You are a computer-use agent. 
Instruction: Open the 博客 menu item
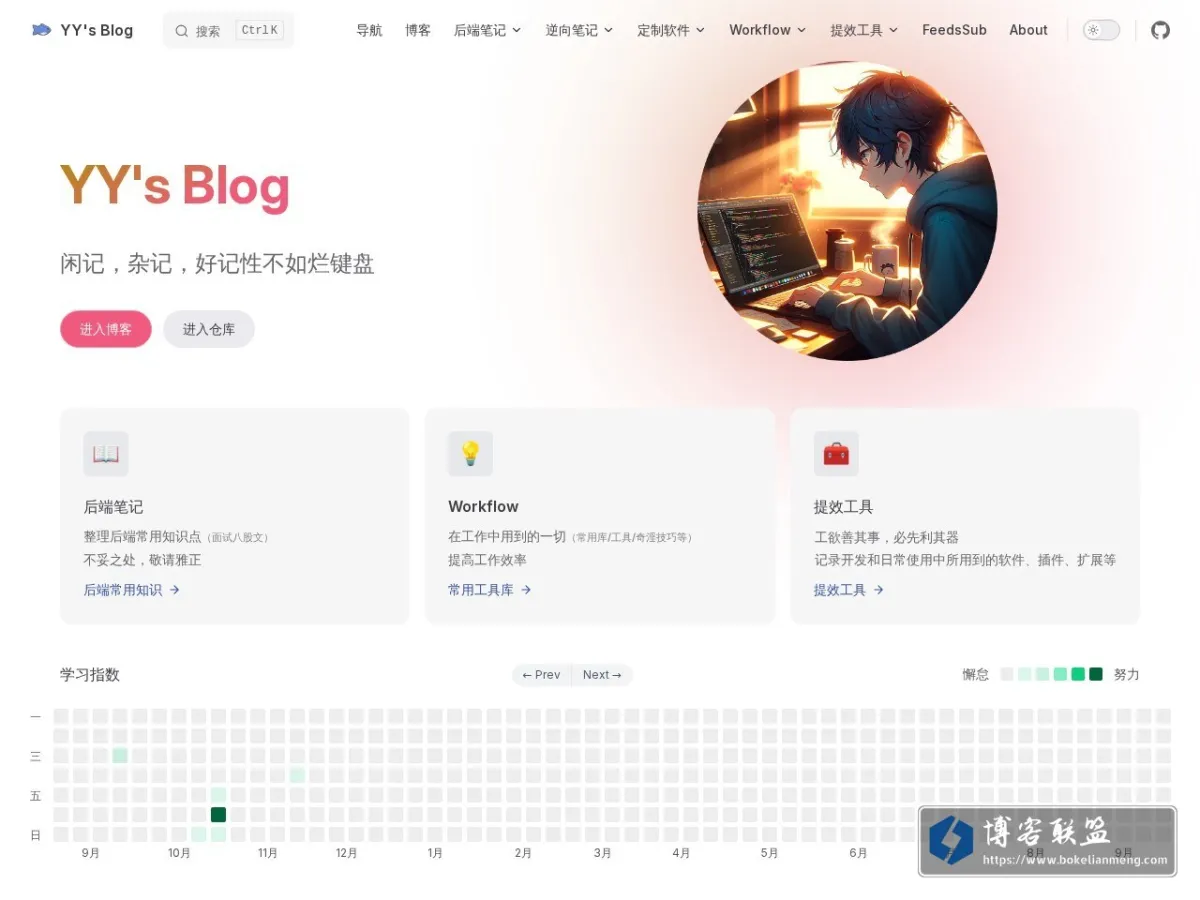coord(418,30)
